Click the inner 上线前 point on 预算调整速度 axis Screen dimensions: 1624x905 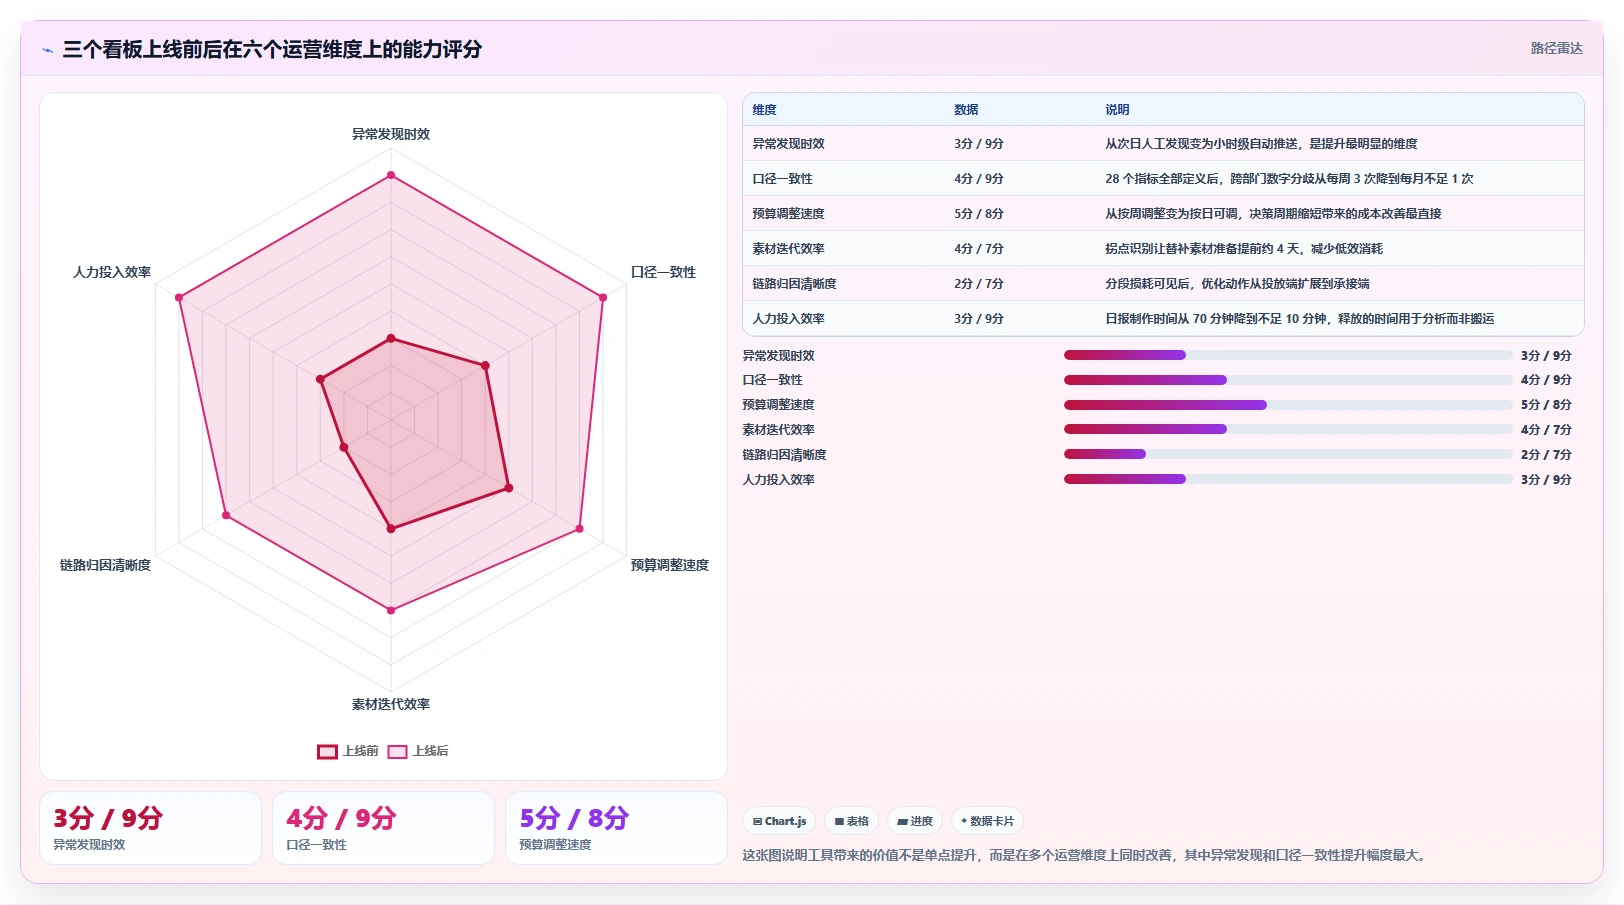tap(509, 488)
